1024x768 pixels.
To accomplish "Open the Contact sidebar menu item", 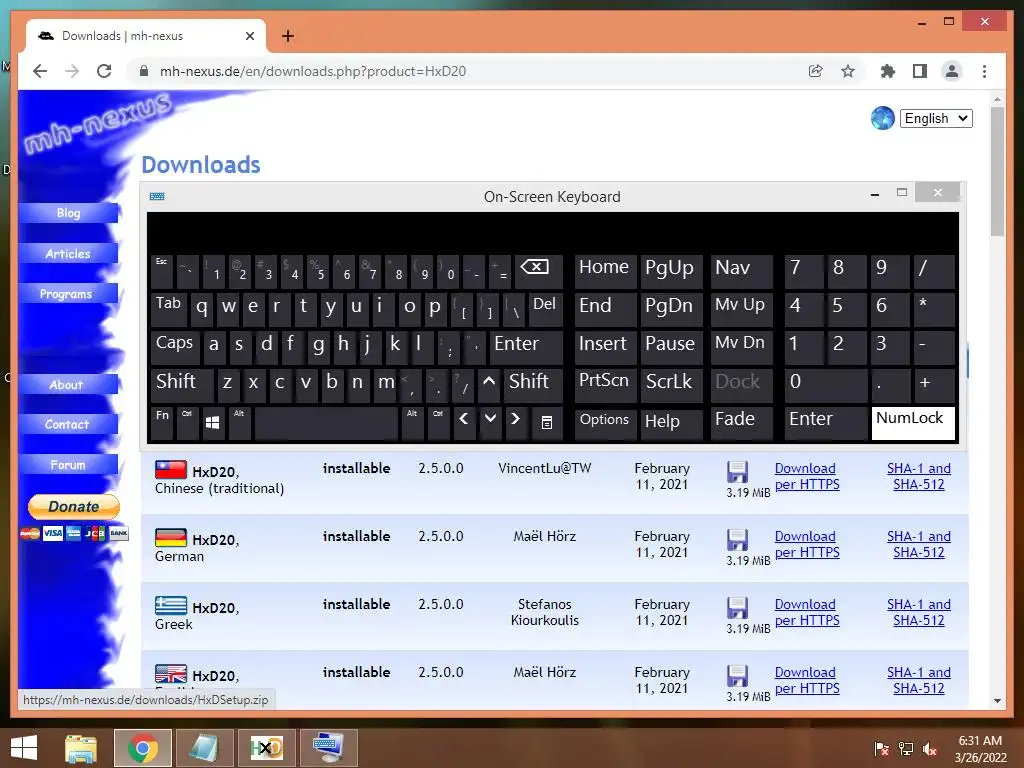I will click(69, 424).
